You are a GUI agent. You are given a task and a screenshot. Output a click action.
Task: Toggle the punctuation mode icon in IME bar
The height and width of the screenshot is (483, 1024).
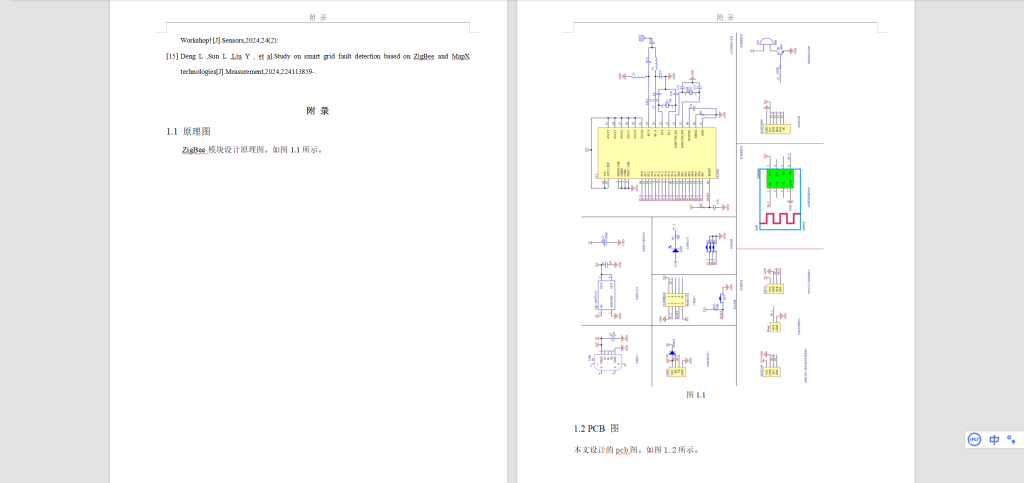point(1011,439)
